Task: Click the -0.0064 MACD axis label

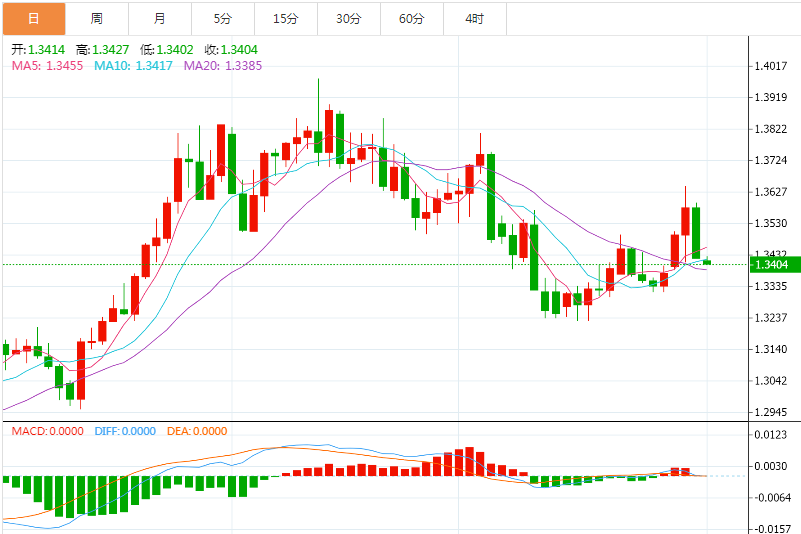Action: [x=771, y=498]
